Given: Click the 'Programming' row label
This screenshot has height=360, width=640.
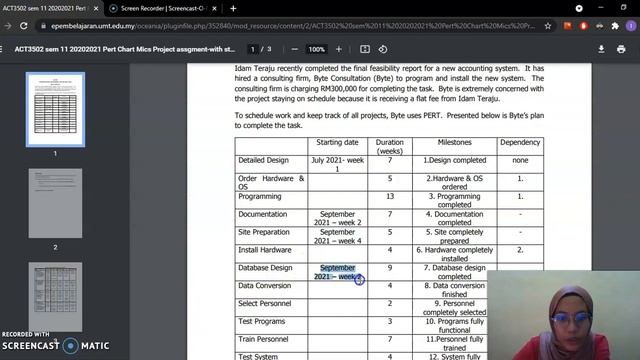Looking at the screenshot, I should (x=260, y=196).
